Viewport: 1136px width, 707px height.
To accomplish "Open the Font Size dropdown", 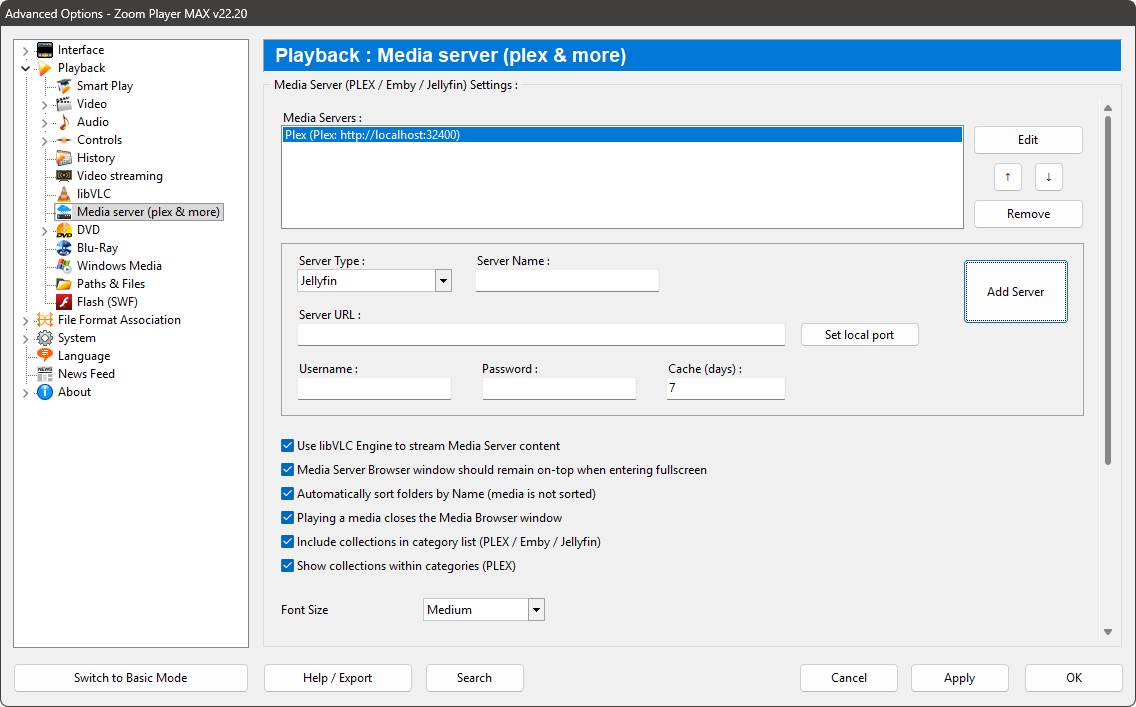I will pos(536,609).
